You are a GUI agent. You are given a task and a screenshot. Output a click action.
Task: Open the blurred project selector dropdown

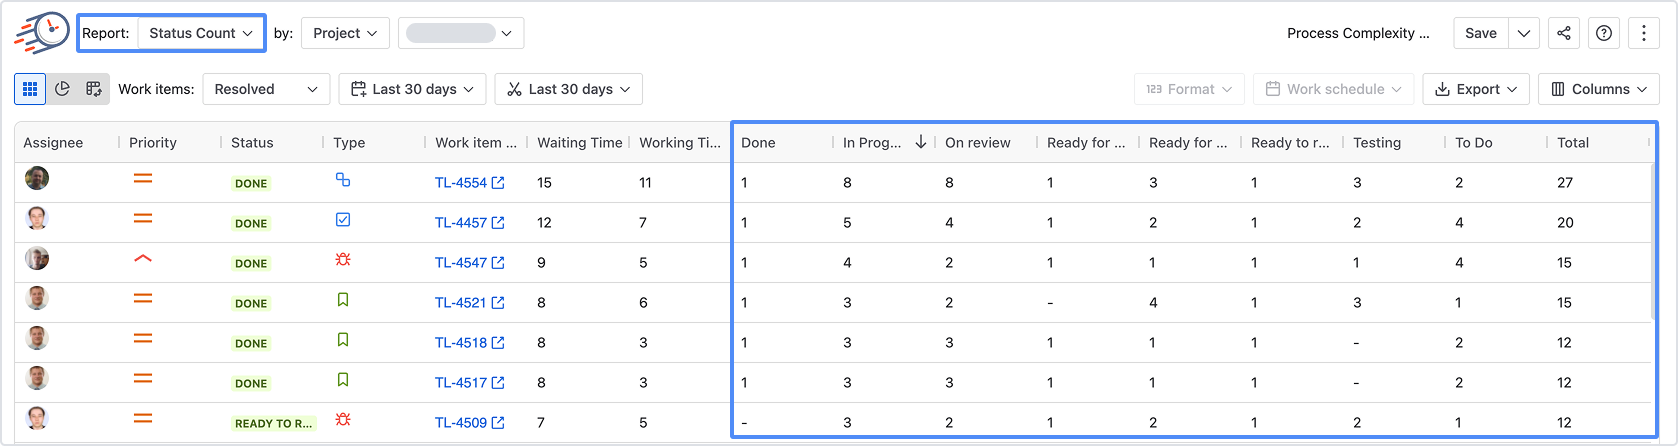coord(461,33)
